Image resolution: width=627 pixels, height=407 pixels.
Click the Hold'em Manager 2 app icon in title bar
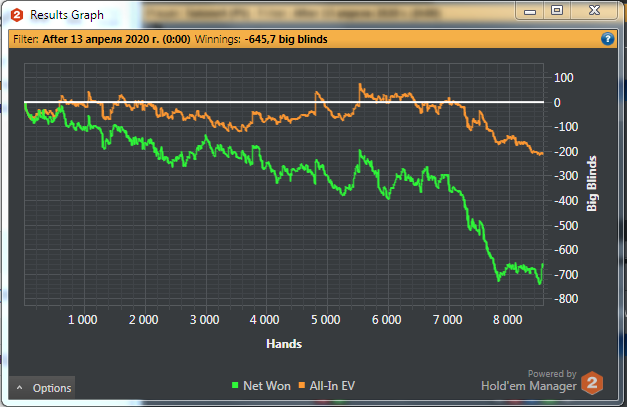coord(17,15)
